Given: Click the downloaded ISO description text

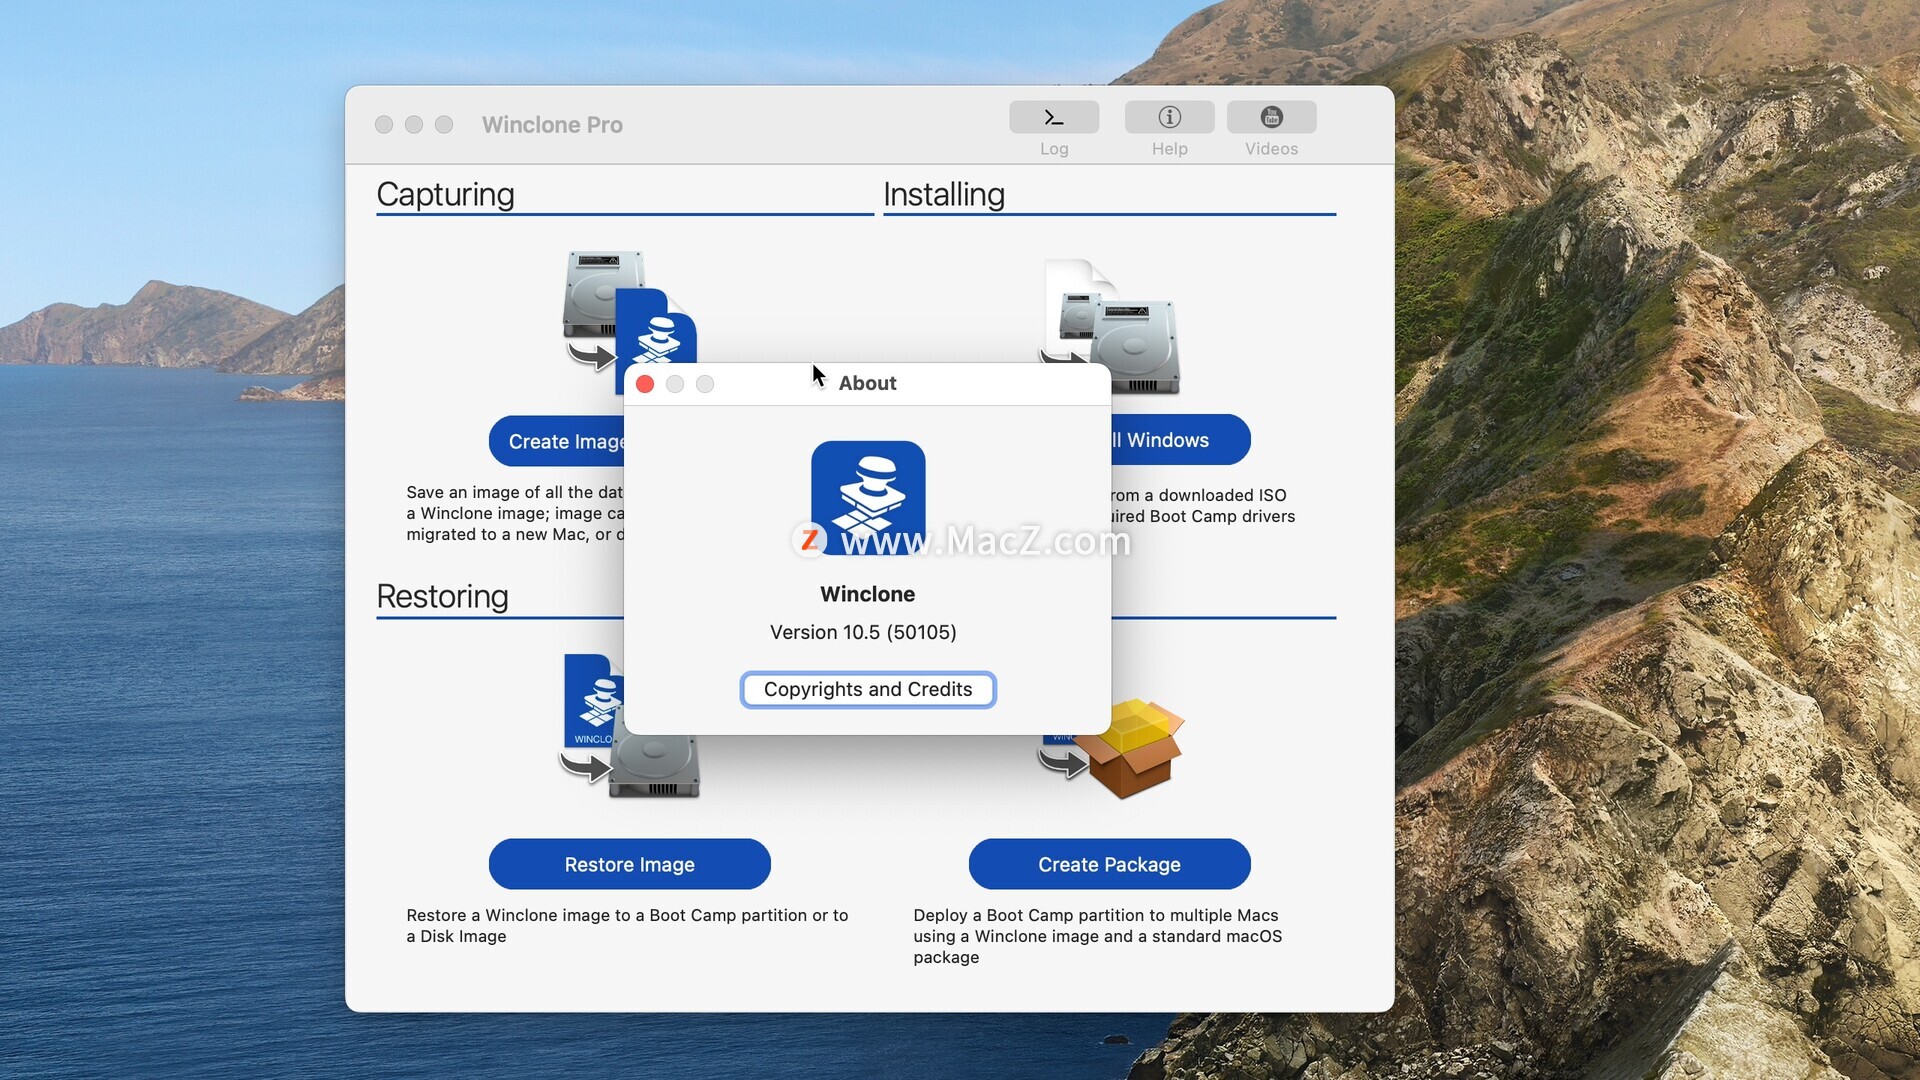Looking at the screenshot, I should [1203, 506].
